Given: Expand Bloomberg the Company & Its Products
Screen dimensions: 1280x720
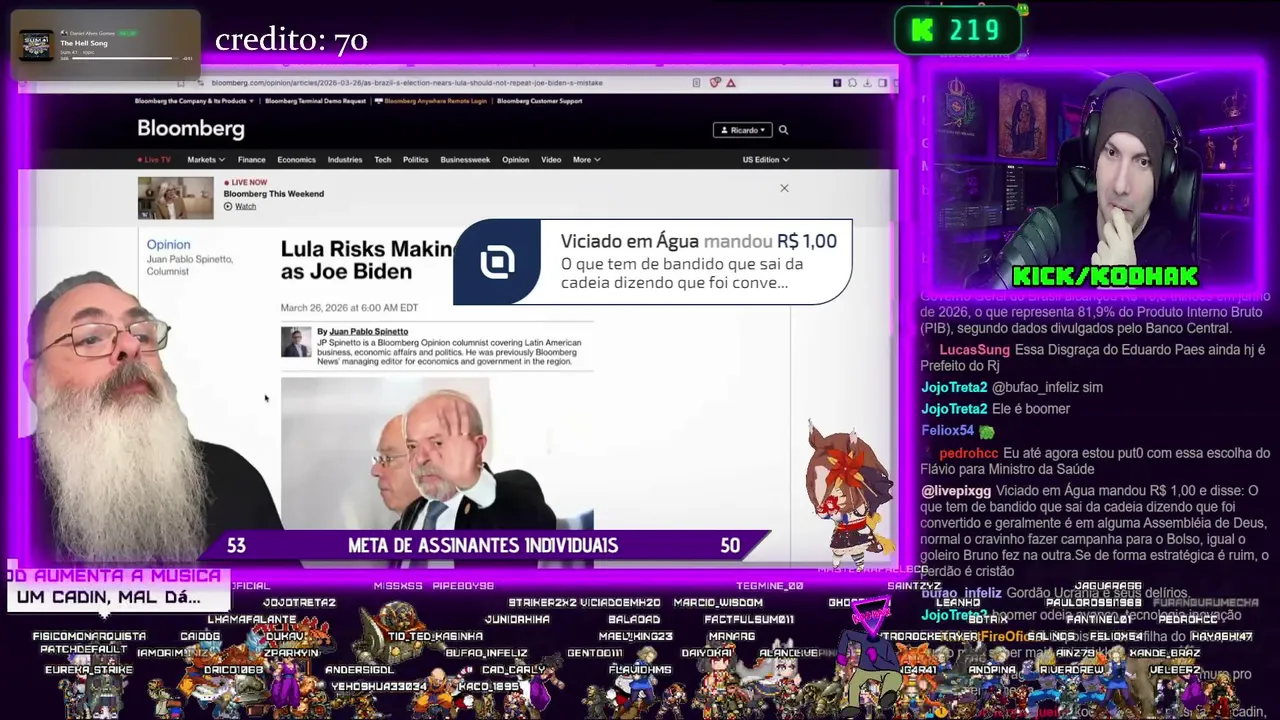Looking at the screenshot, I should click(194, 101).
